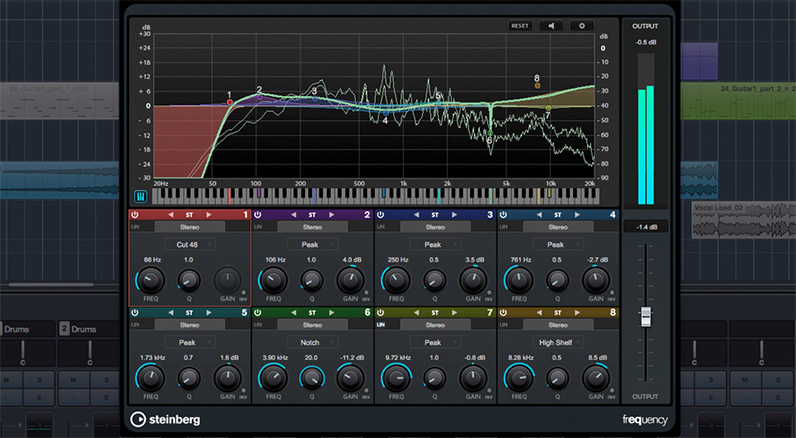
Task: Click band 6 Q knob at 20.0
Action: click(x=312, y=378)
